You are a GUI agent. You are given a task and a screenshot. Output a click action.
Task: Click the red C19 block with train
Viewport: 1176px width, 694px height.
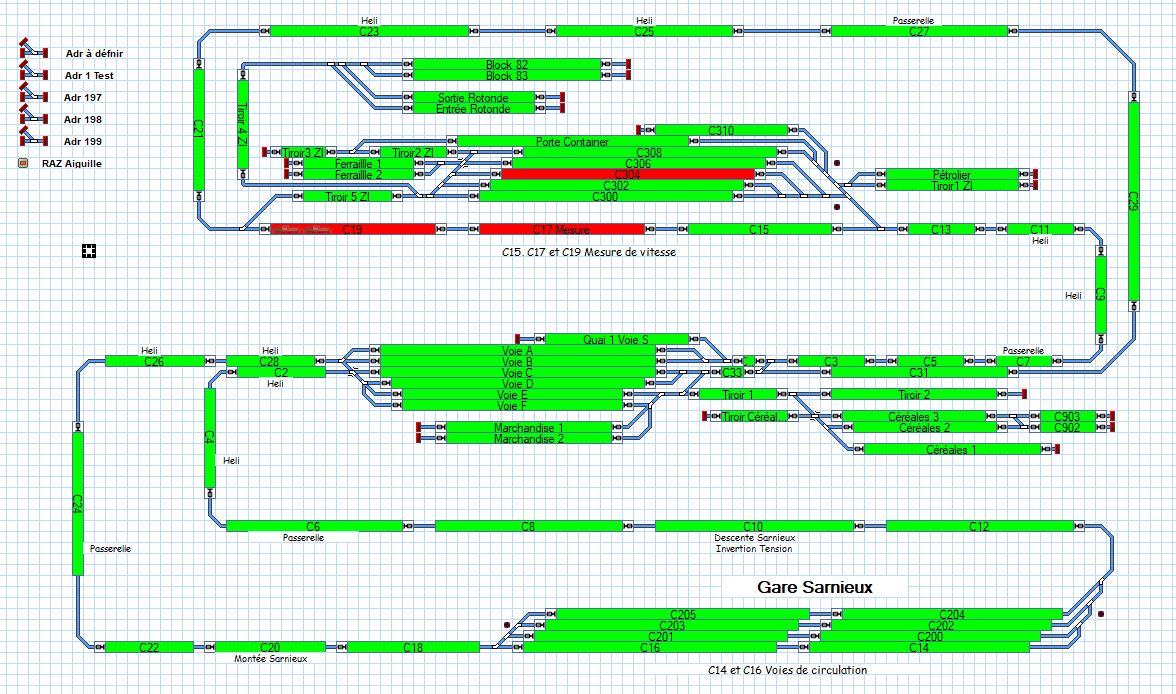point(352,229)
